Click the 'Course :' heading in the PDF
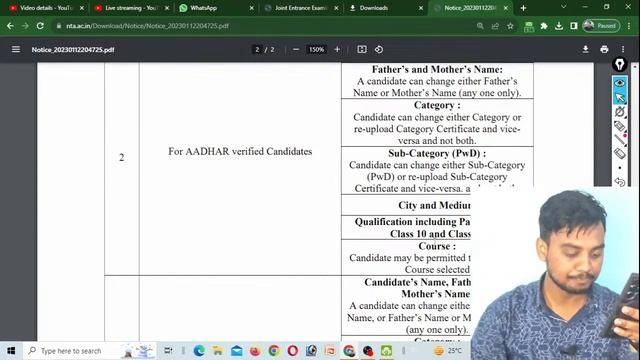This screenshot has height=360, width=640. [437, 246]
